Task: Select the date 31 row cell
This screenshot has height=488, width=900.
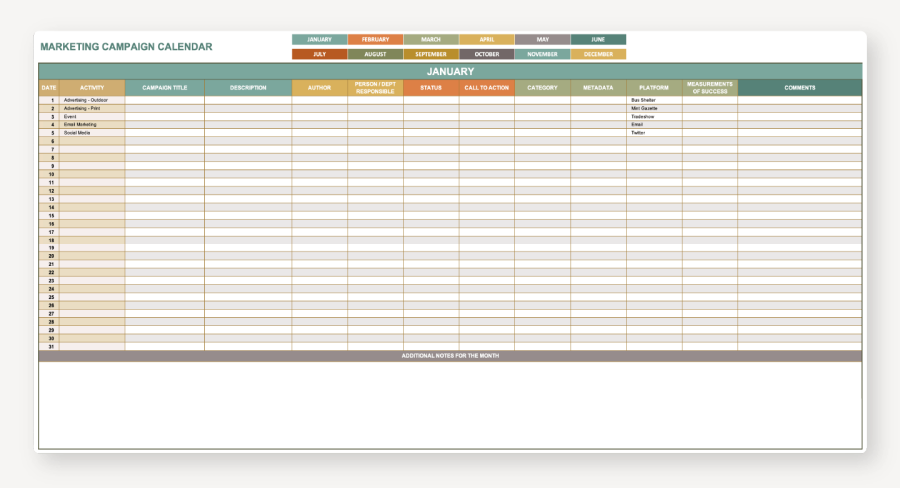Action: pos(49,346)
